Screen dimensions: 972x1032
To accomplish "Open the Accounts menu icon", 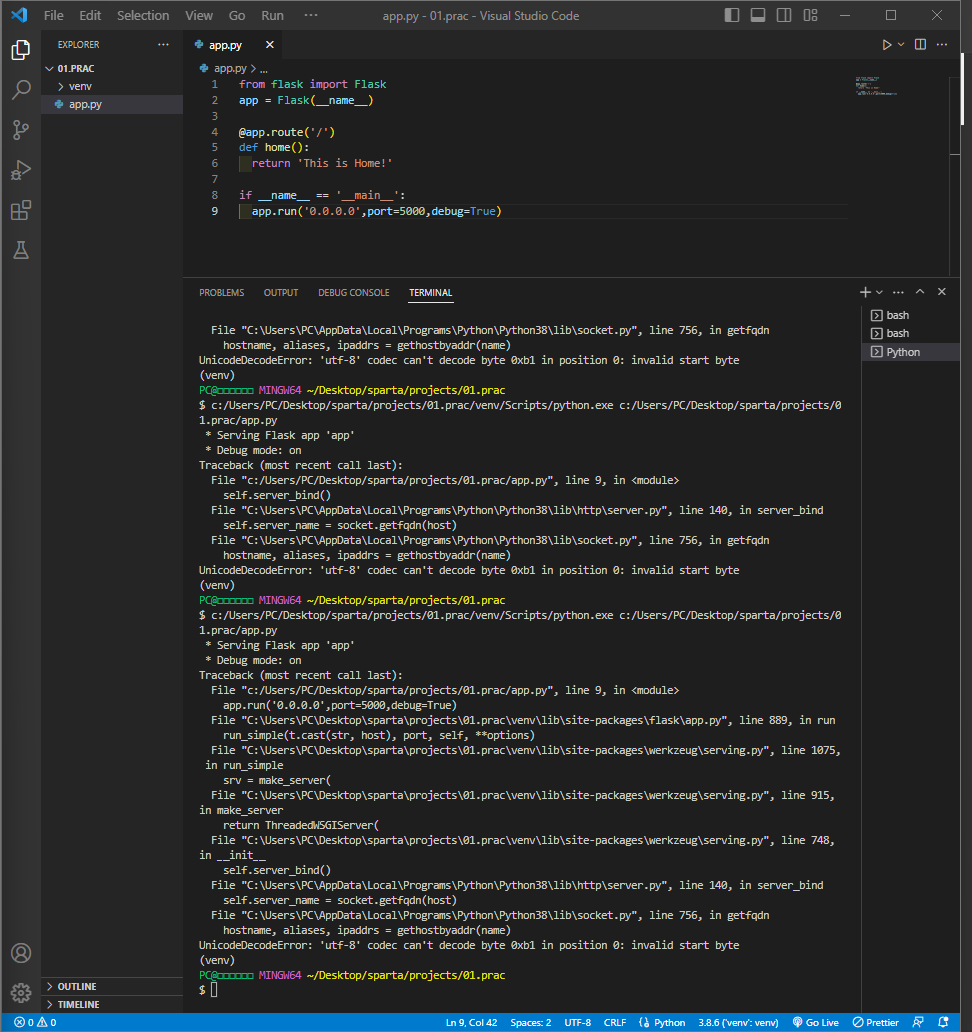I will coord(21,953).
